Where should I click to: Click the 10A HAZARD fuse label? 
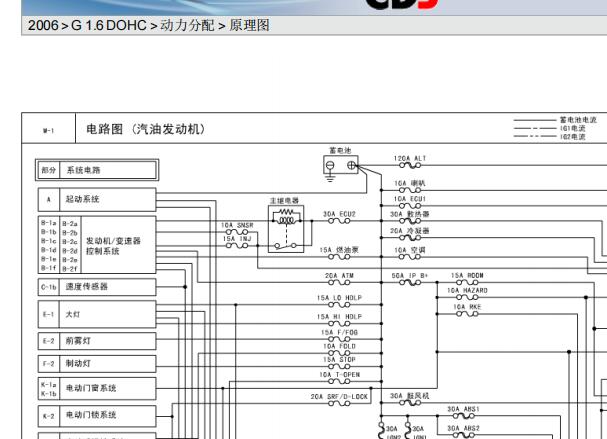click(x=467, y=290)
